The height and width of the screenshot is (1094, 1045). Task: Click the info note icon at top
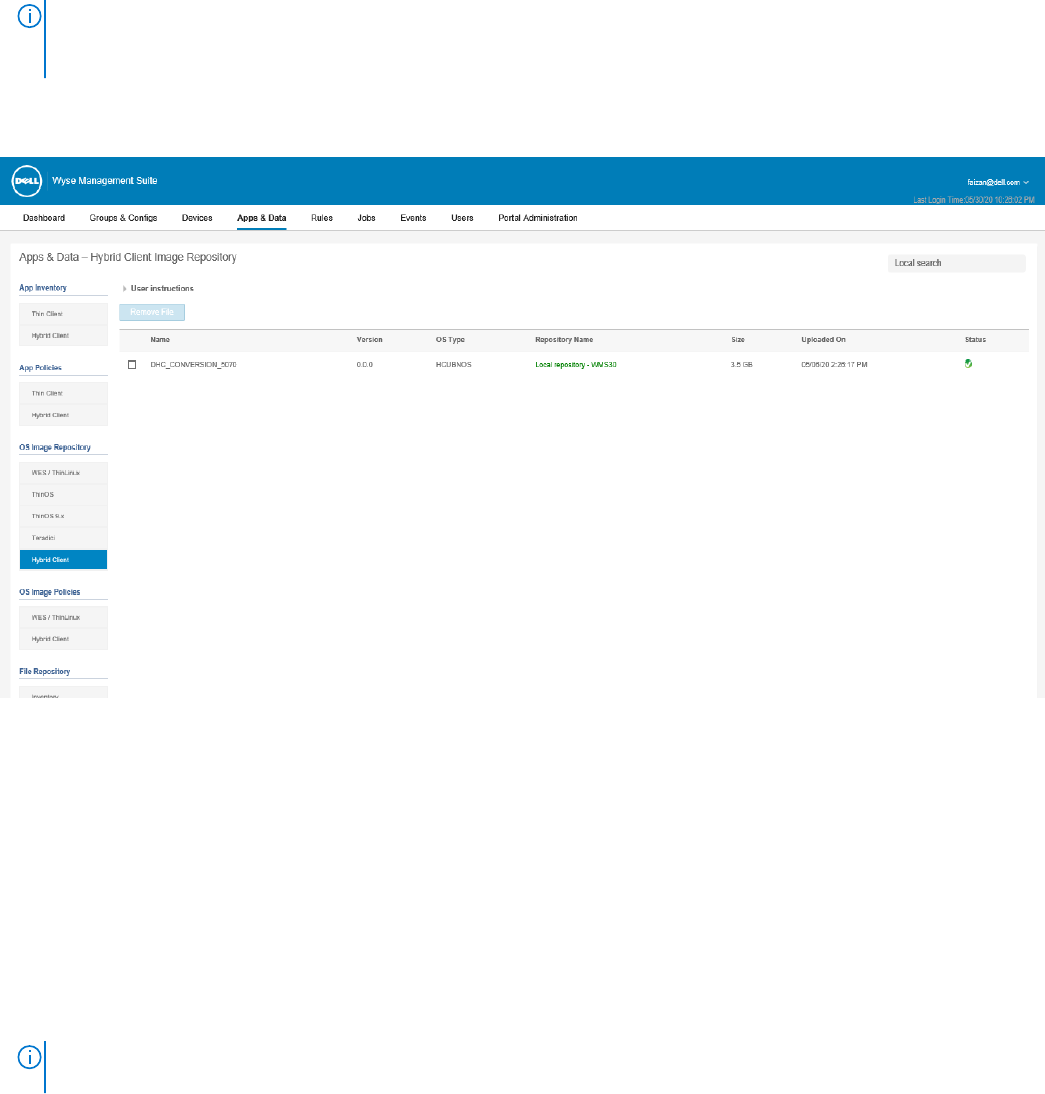point(30,20)
